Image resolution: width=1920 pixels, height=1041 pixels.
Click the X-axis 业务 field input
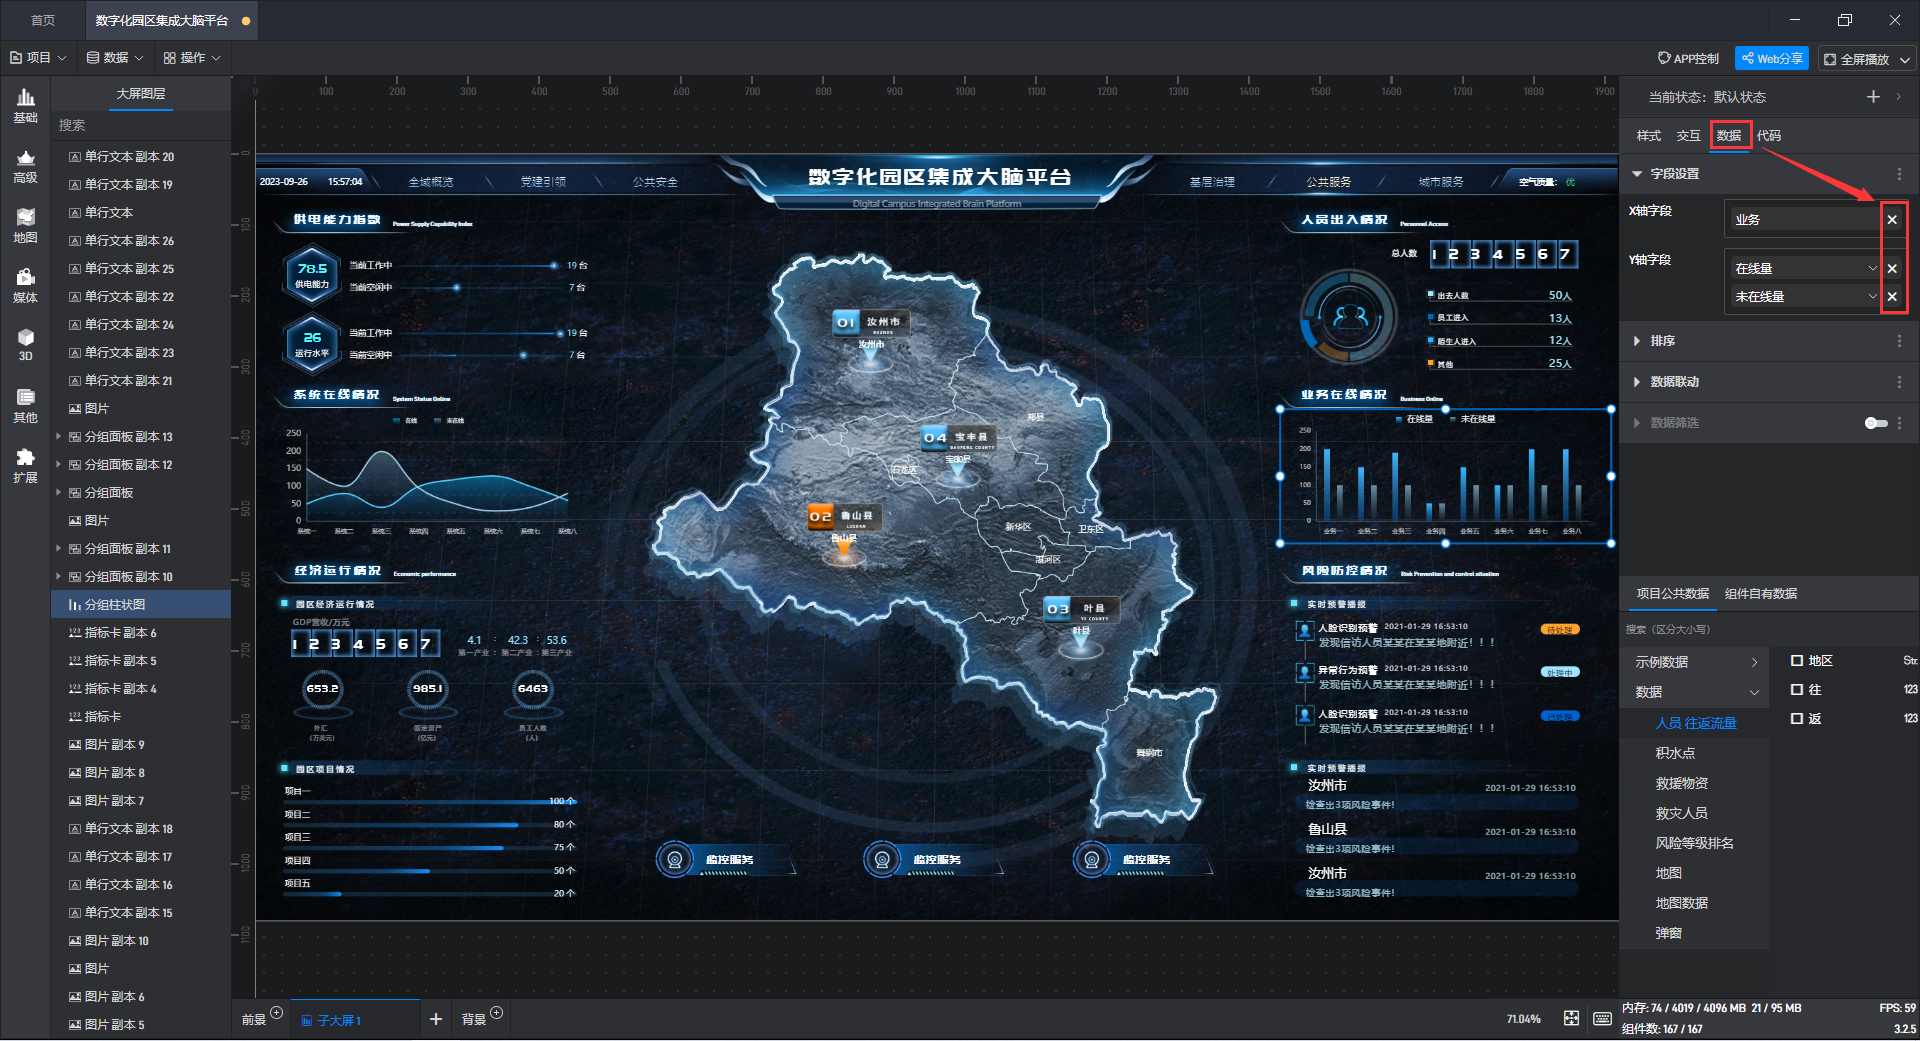tap(1804, 220)
